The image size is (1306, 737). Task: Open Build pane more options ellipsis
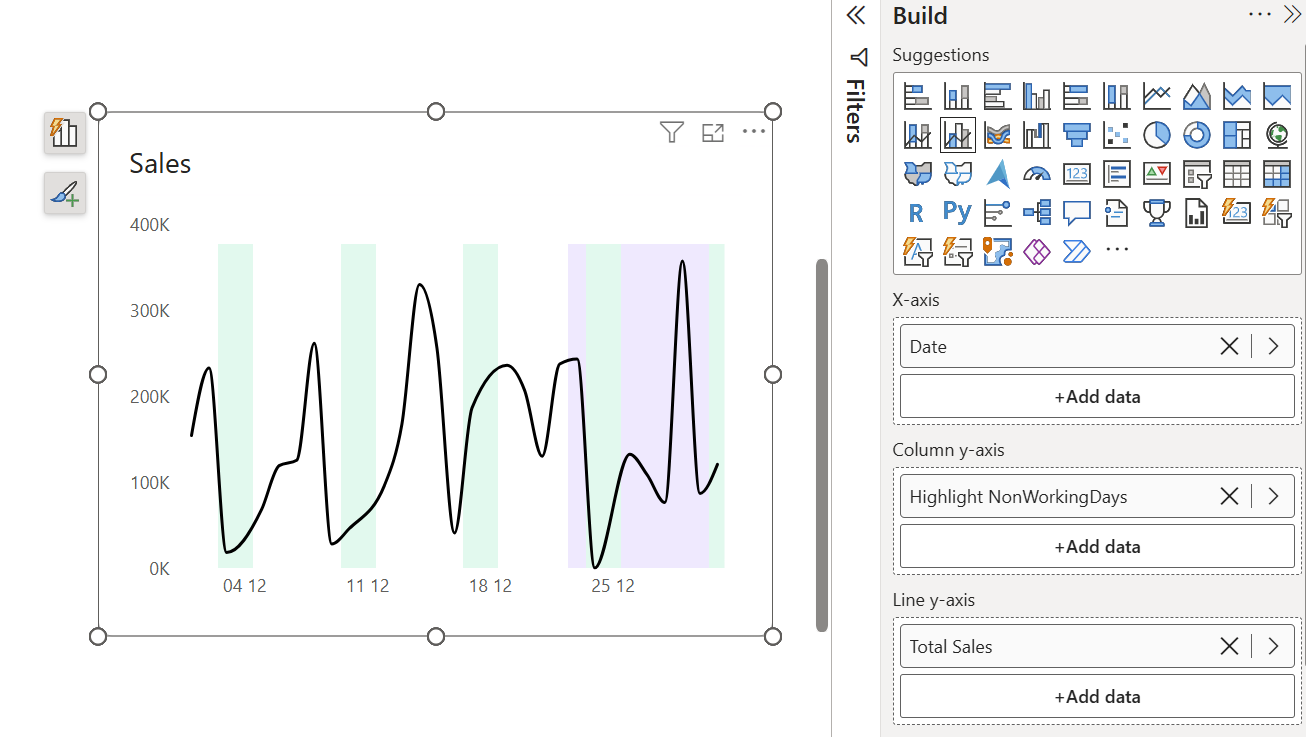1260,15
